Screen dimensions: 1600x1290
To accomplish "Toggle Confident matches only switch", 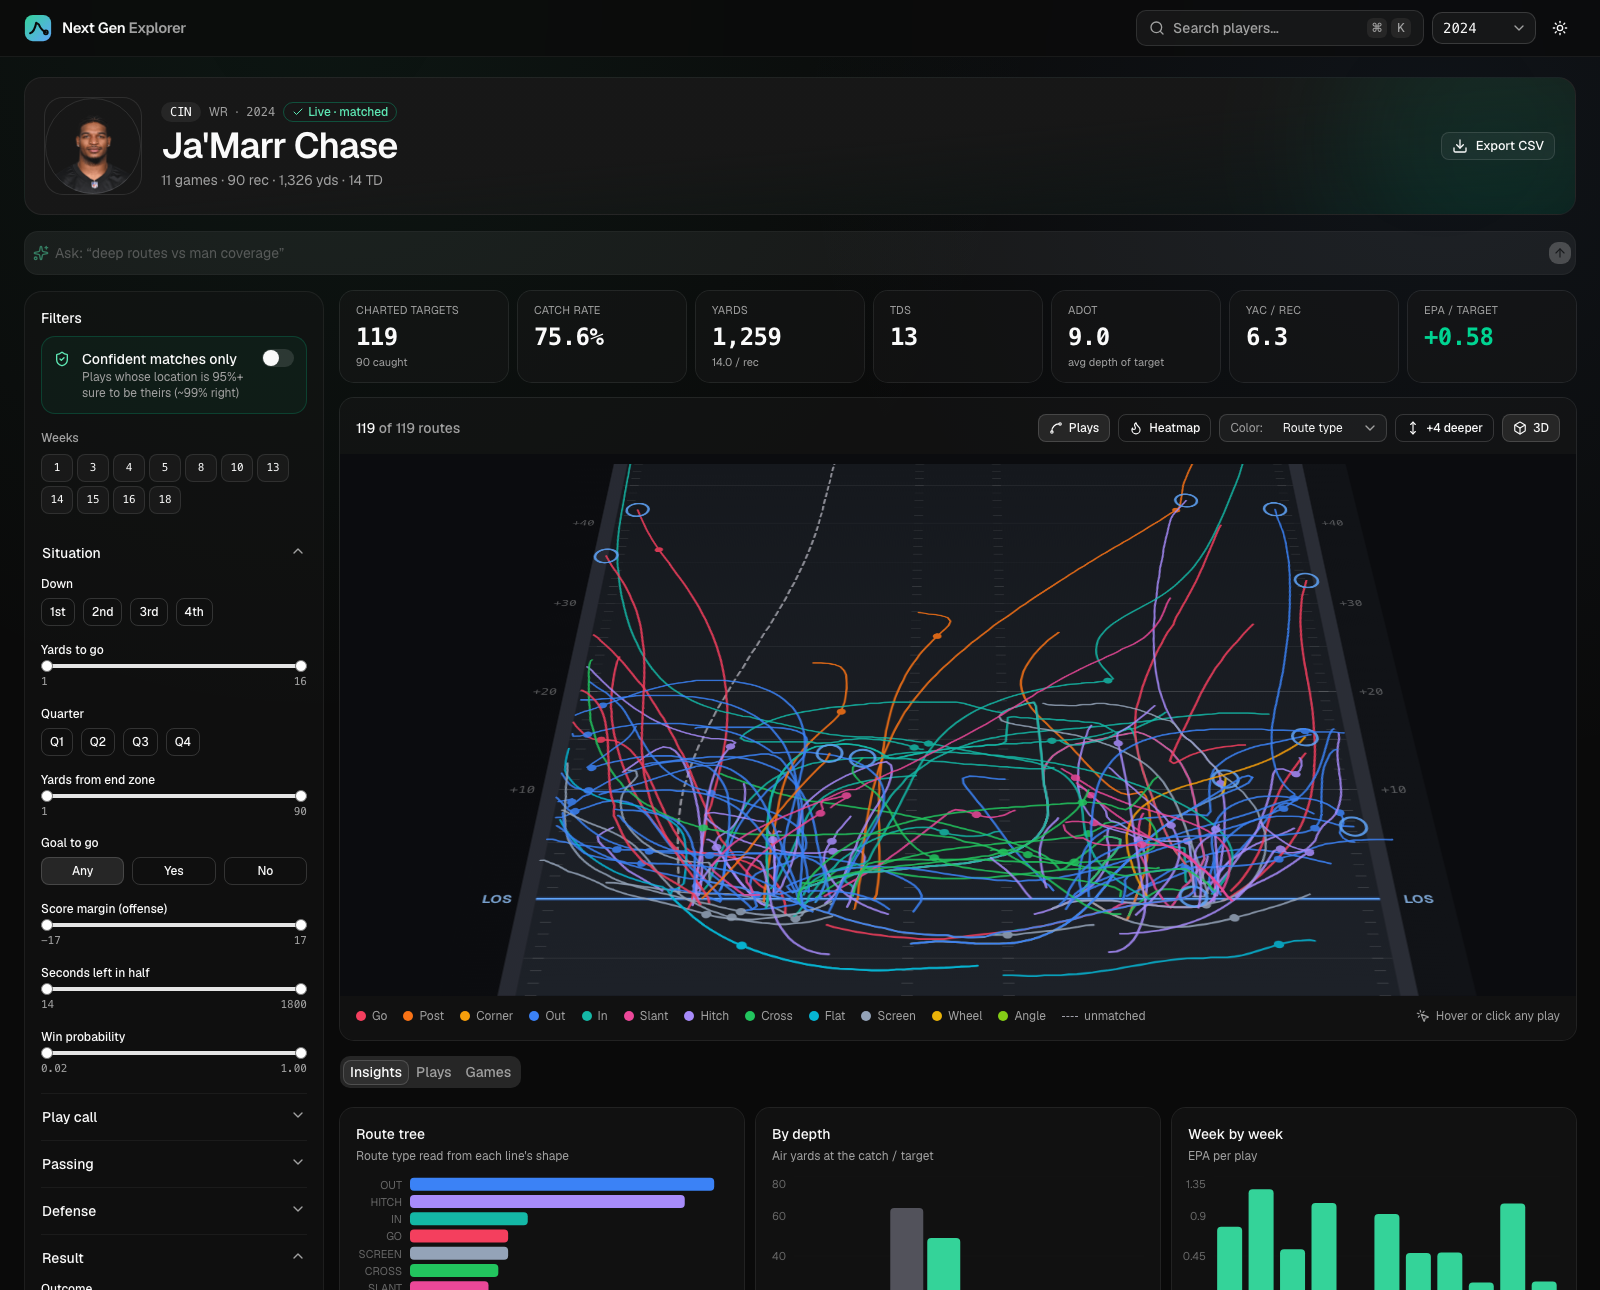I will (x=278, y=358).
